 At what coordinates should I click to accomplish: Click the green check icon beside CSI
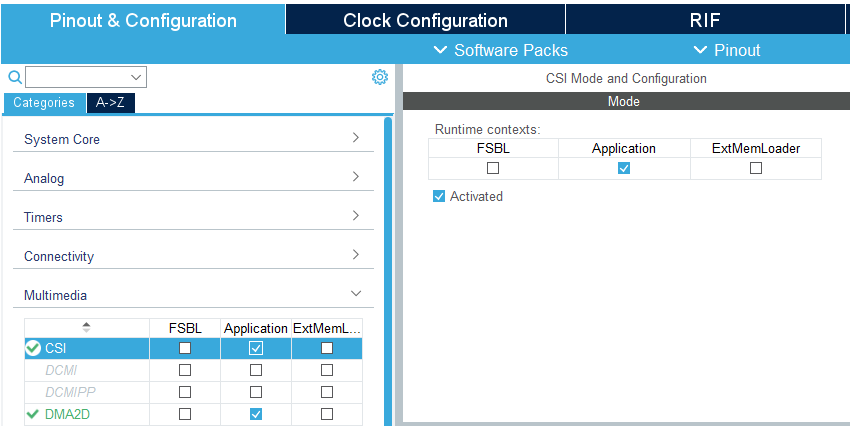pos(33,348)
